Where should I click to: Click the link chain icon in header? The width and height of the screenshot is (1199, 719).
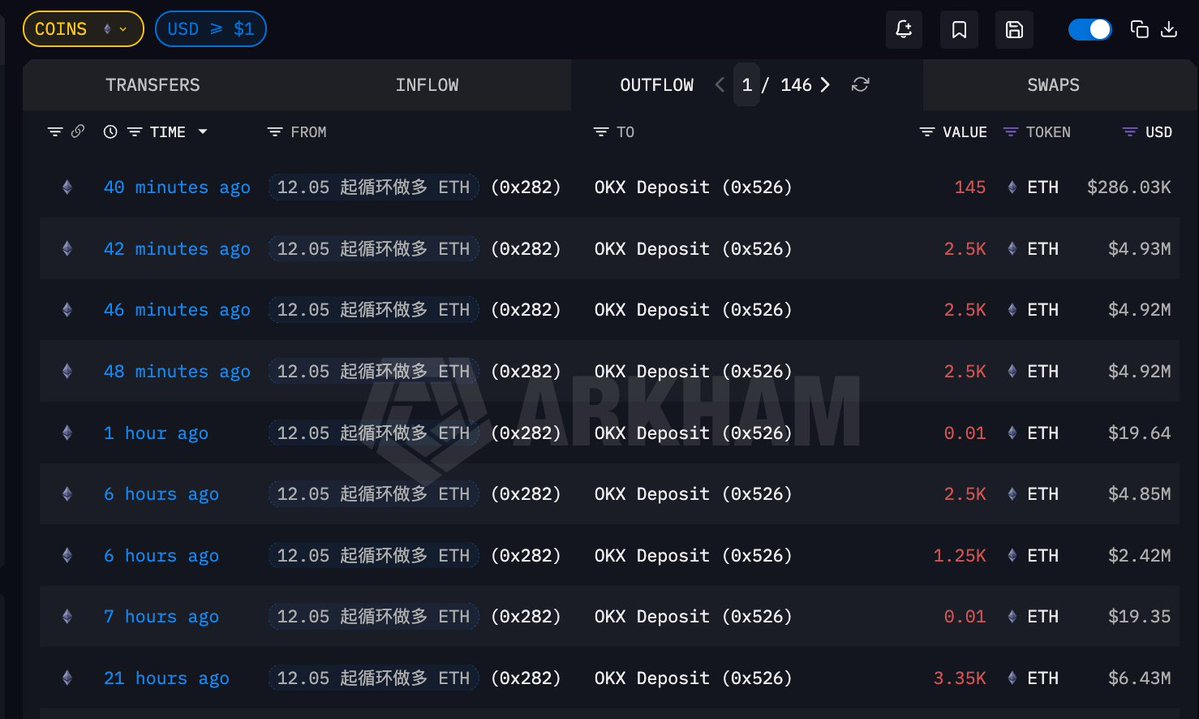point(78,132)
